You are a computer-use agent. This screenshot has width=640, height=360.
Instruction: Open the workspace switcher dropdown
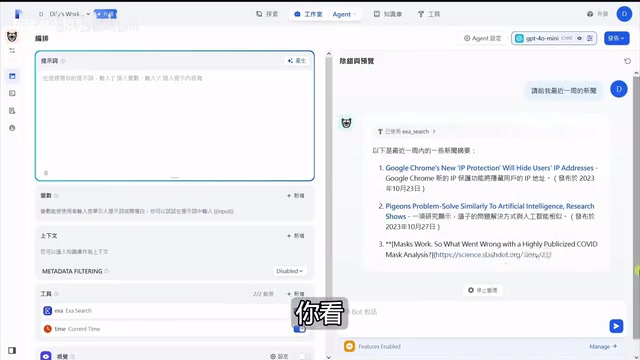64,14
